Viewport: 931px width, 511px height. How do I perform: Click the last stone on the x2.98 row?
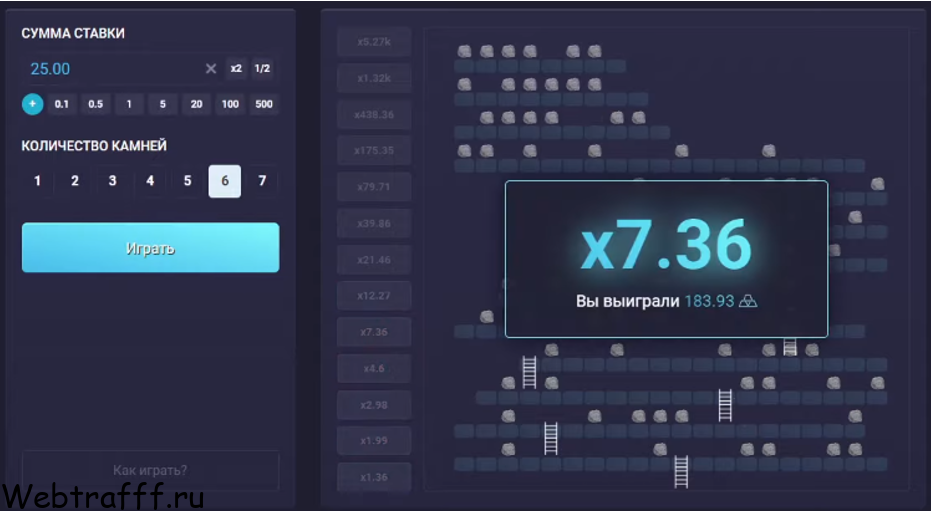click(877, 383)
